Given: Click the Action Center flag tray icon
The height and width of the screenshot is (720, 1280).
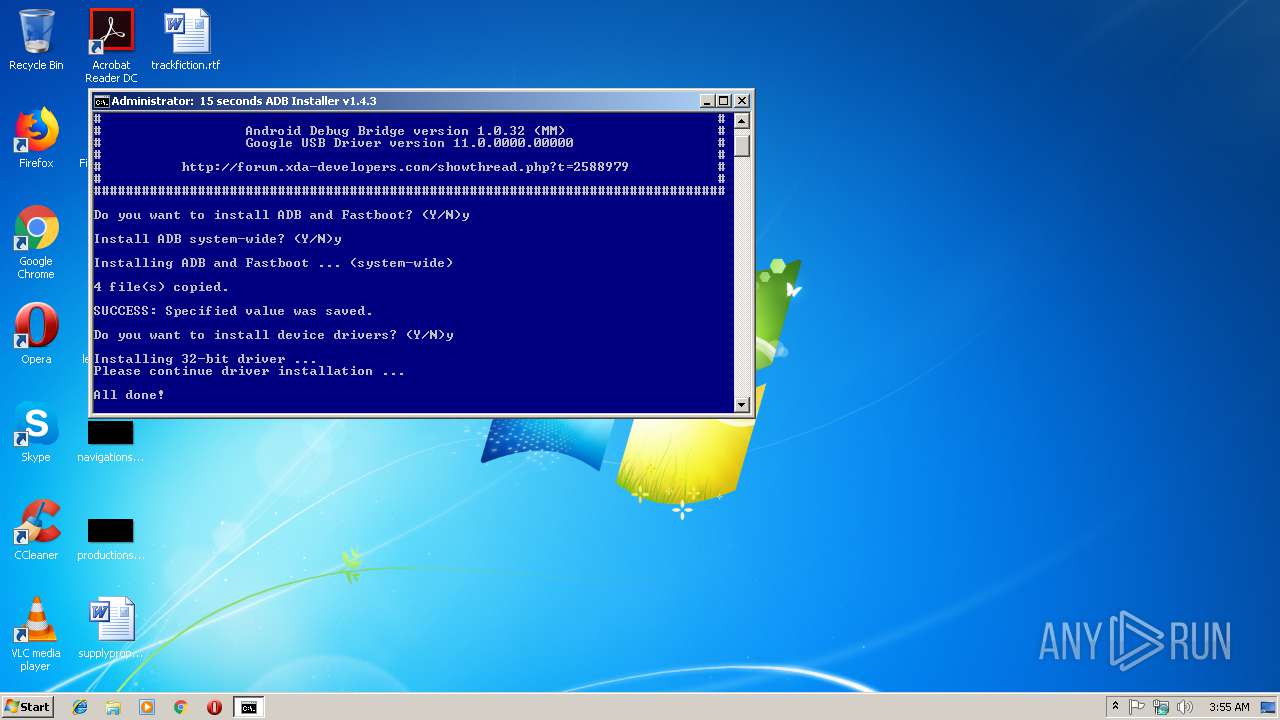Looking at the screenshot, I should (x=1137, y=707).
